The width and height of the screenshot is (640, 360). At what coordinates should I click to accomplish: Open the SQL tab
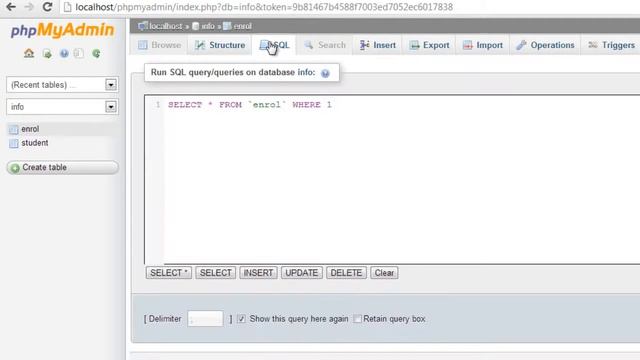(274, 45)
